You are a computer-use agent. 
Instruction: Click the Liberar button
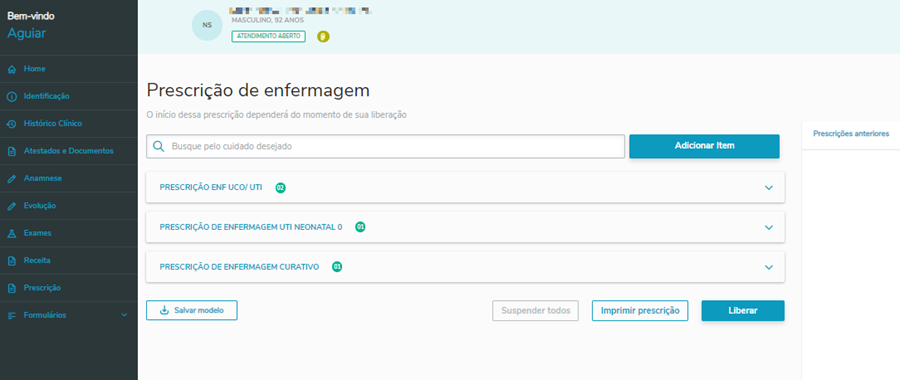pyautogui.click(x=743, y=311)
